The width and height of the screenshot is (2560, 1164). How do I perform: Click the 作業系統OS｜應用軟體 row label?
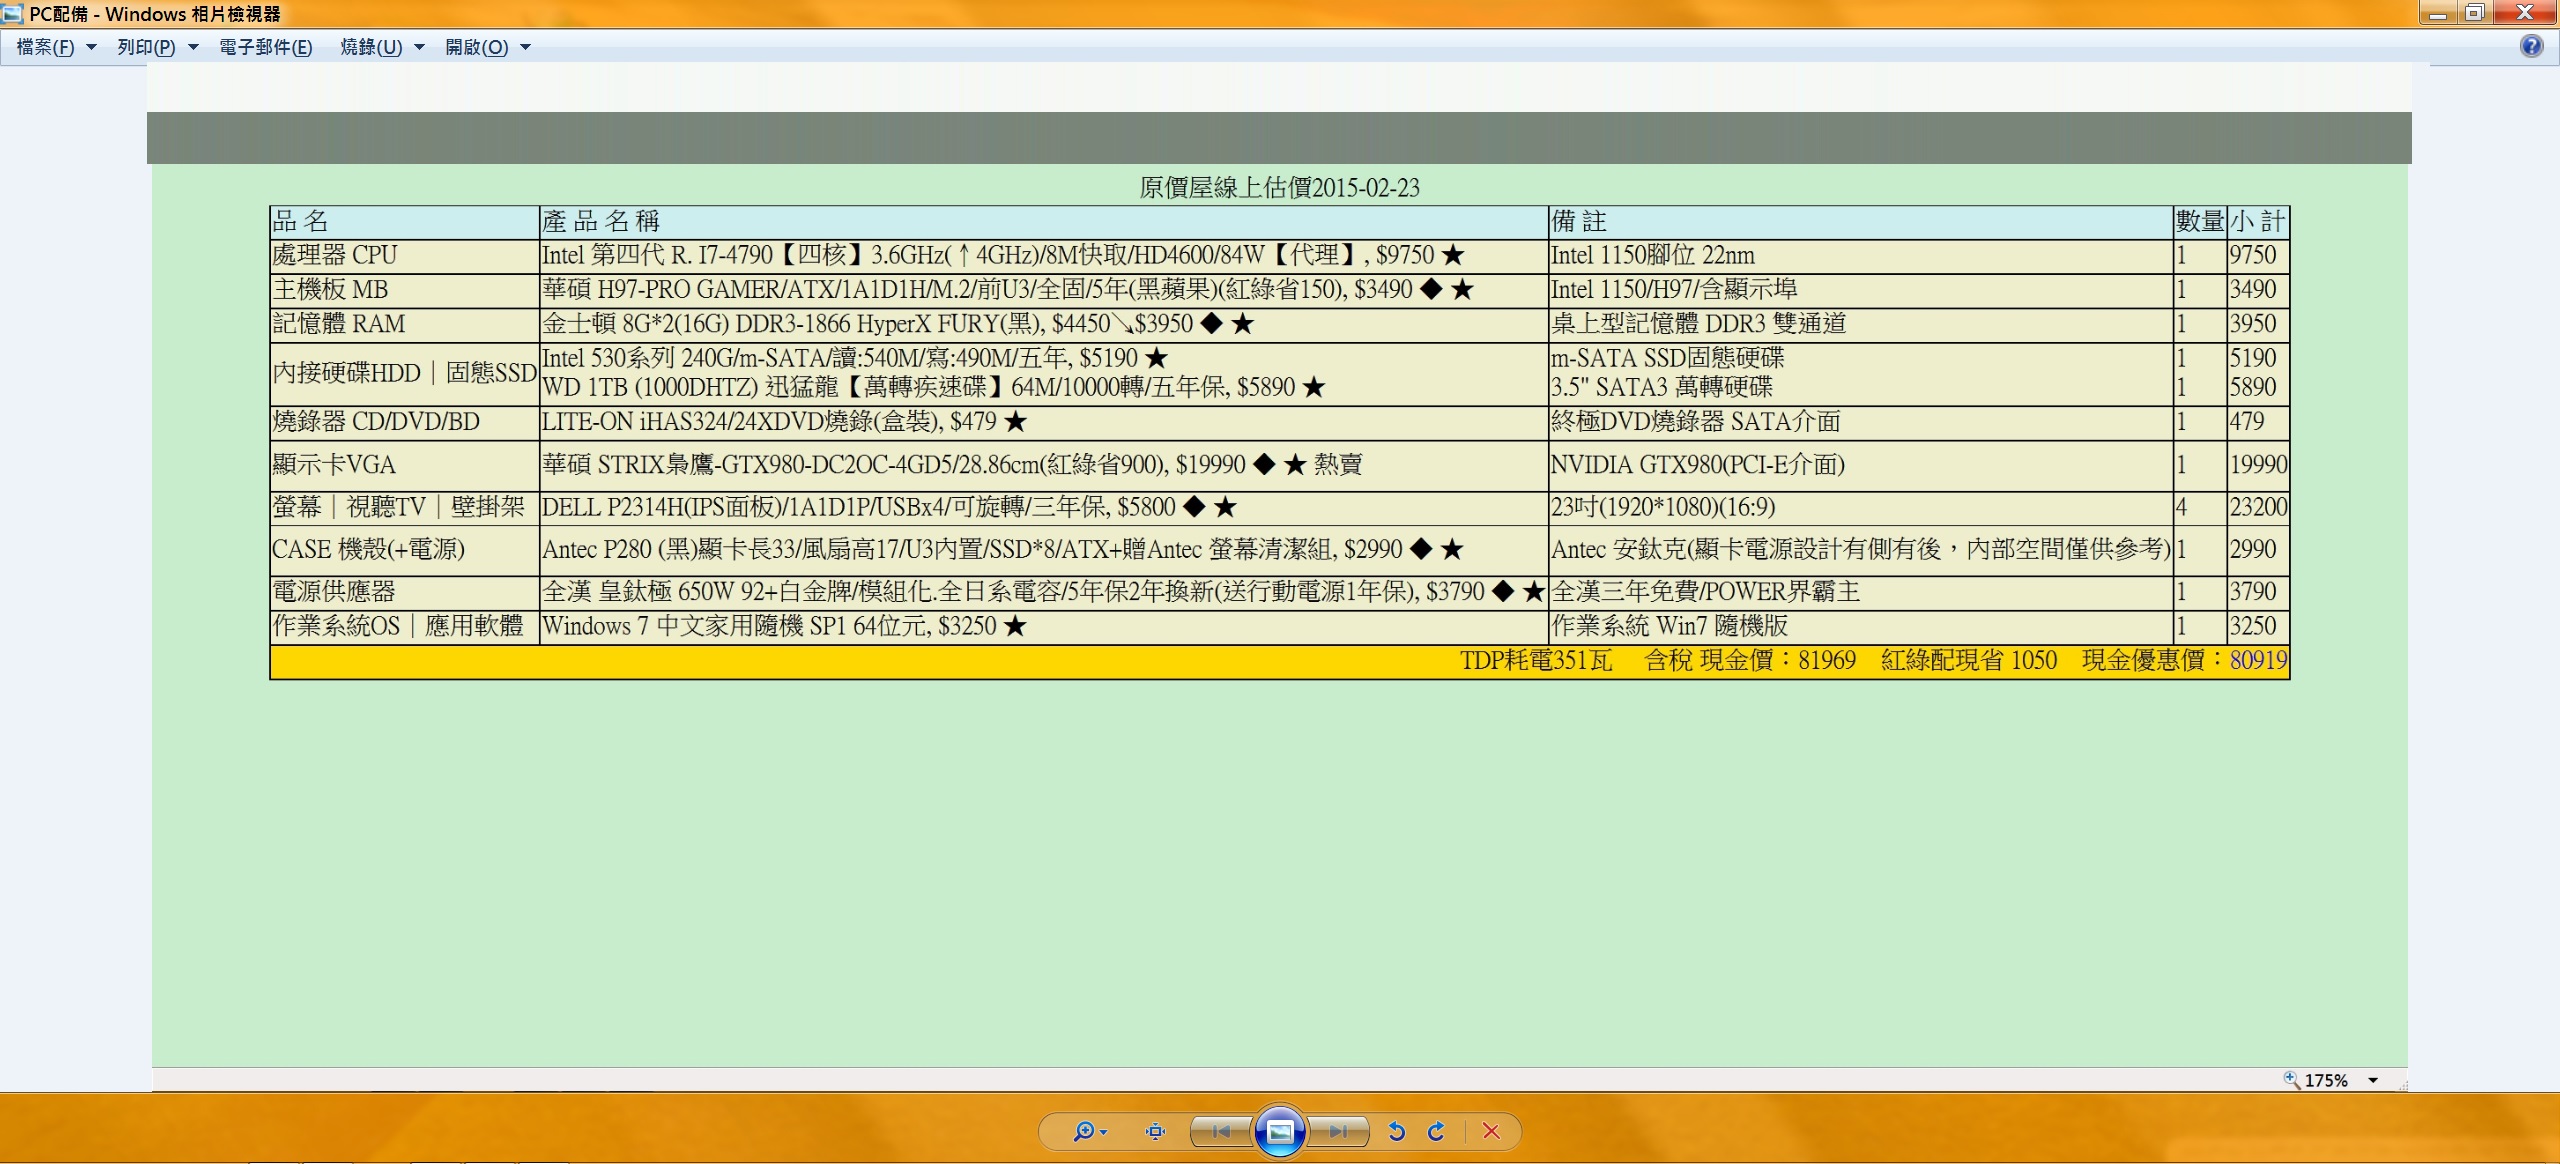tap(397, 627)
